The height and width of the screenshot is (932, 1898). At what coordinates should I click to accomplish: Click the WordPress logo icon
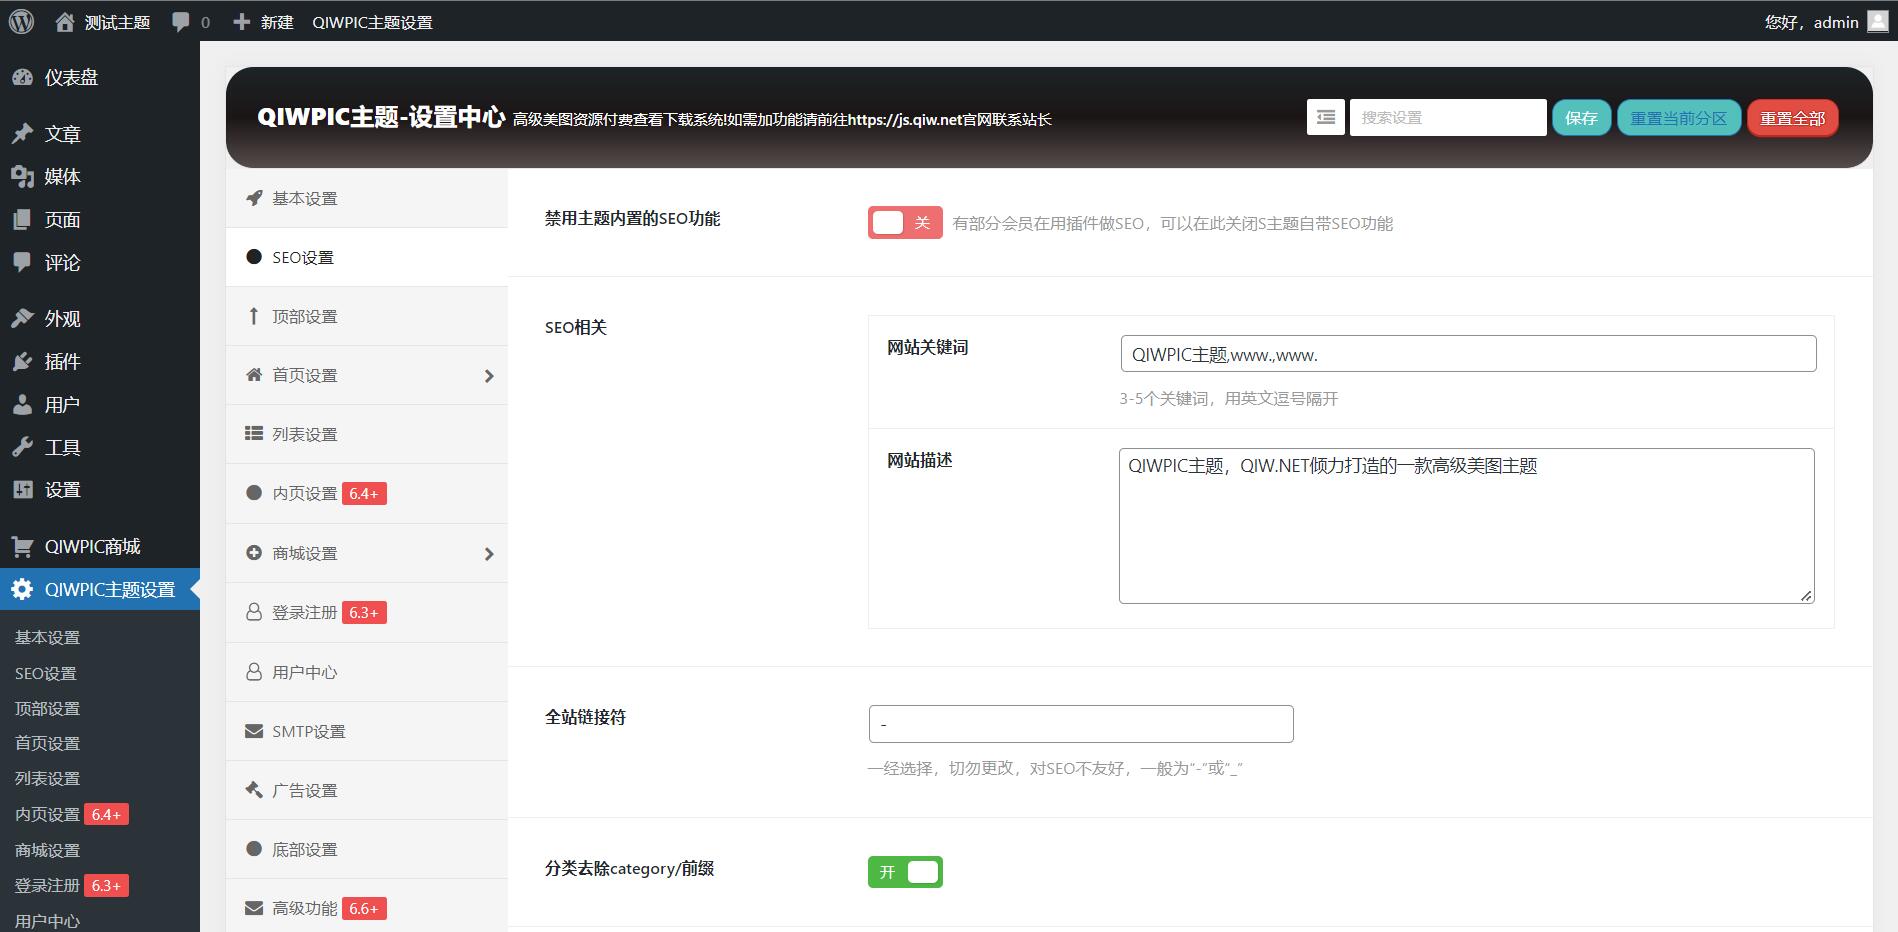[x=21, y=21]
